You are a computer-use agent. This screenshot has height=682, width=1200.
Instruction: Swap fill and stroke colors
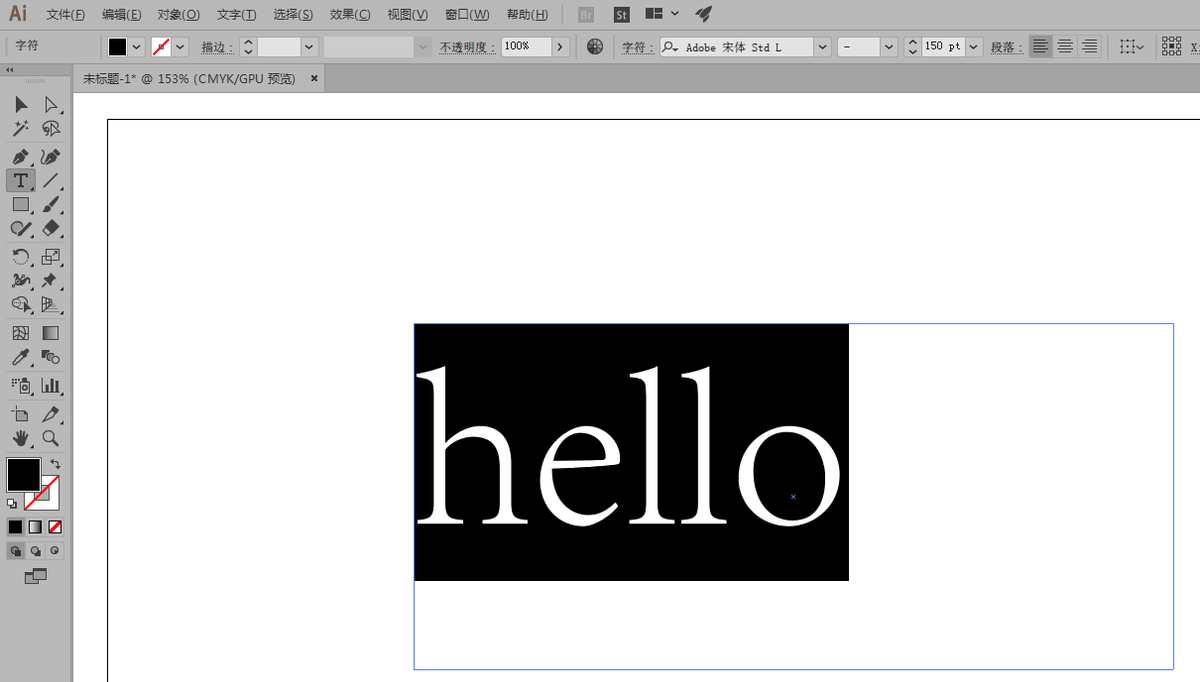pos(56,464)
